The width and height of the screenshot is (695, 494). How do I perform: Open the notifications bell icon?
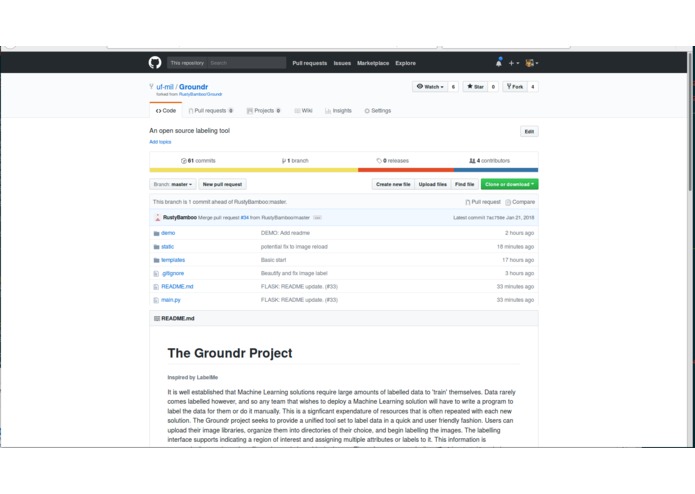pos(499,63)
